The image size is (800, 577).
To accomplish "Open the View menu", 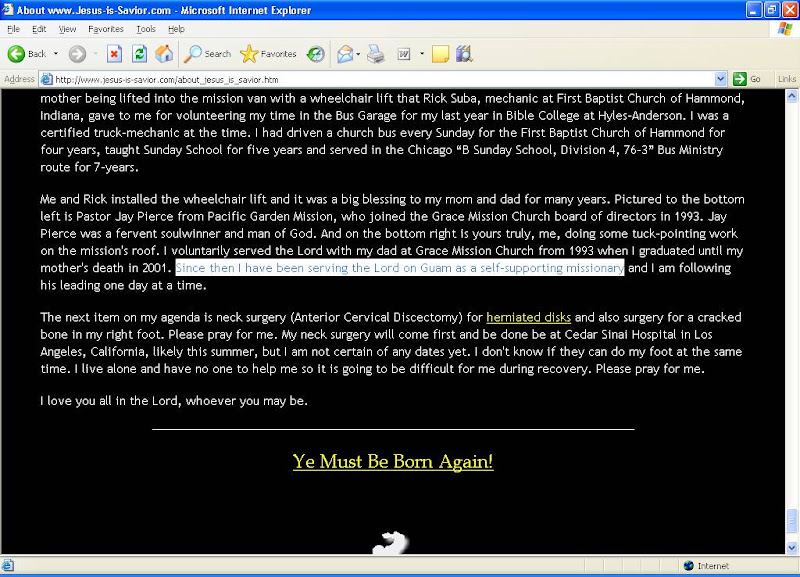I will (x=67, y=29).
